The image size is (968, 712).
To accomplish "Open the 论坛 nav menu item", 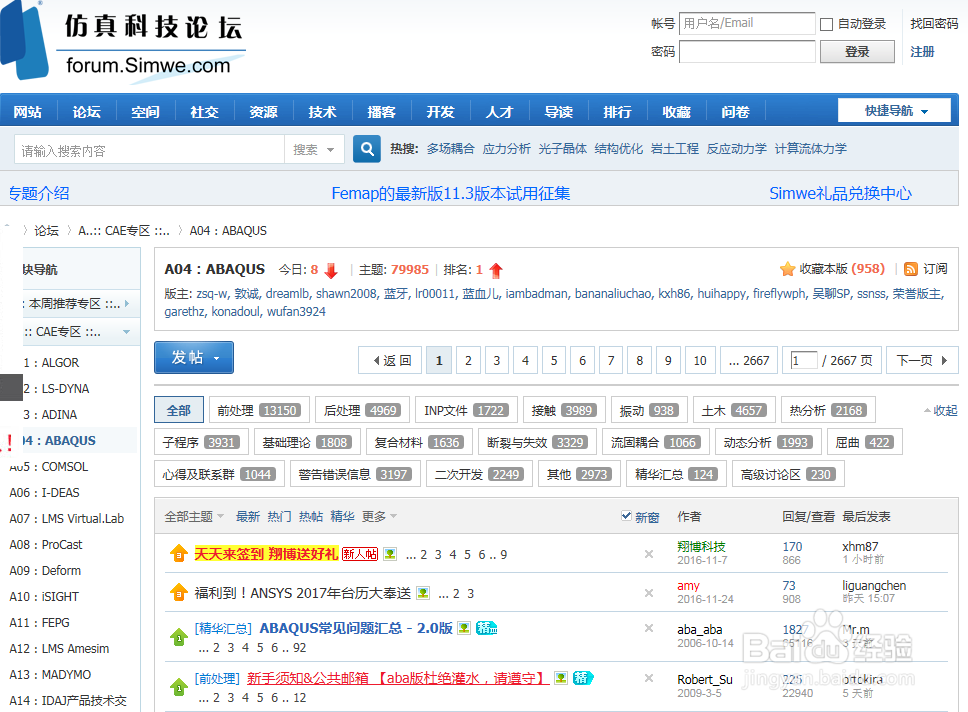I will (x=86, y=112).
